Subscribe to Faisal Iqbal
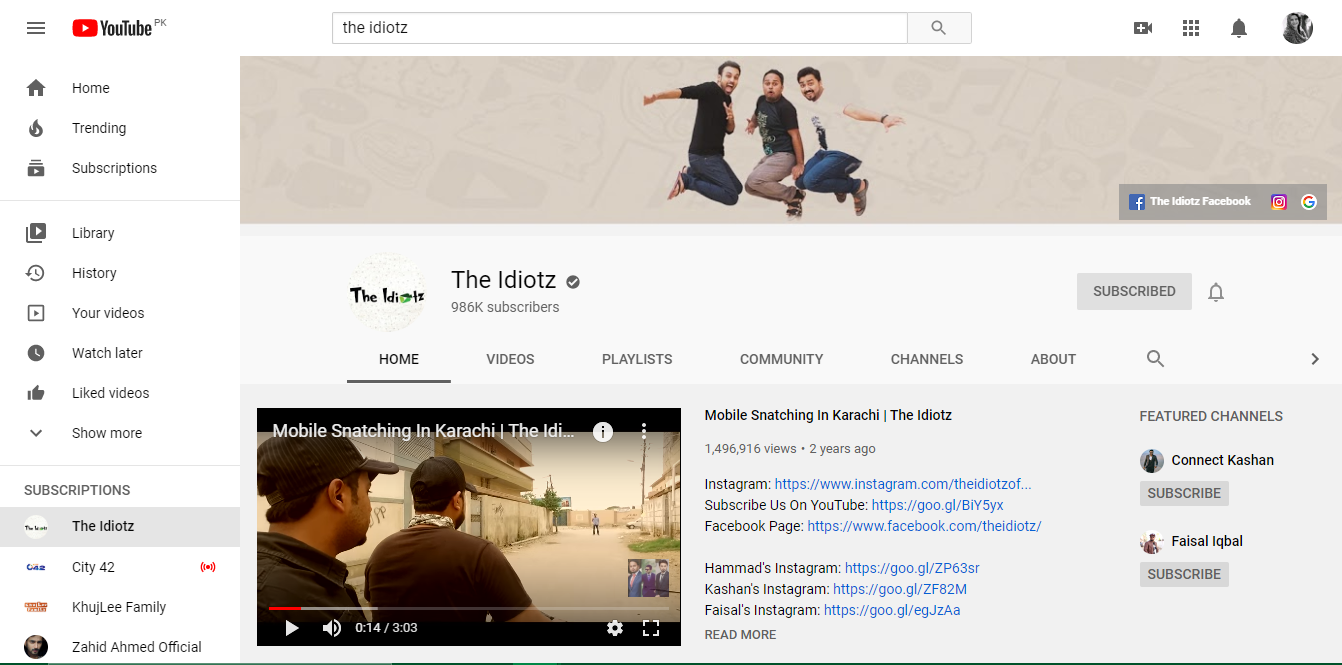This screenshot has width=1342, height=665. 1184,574
